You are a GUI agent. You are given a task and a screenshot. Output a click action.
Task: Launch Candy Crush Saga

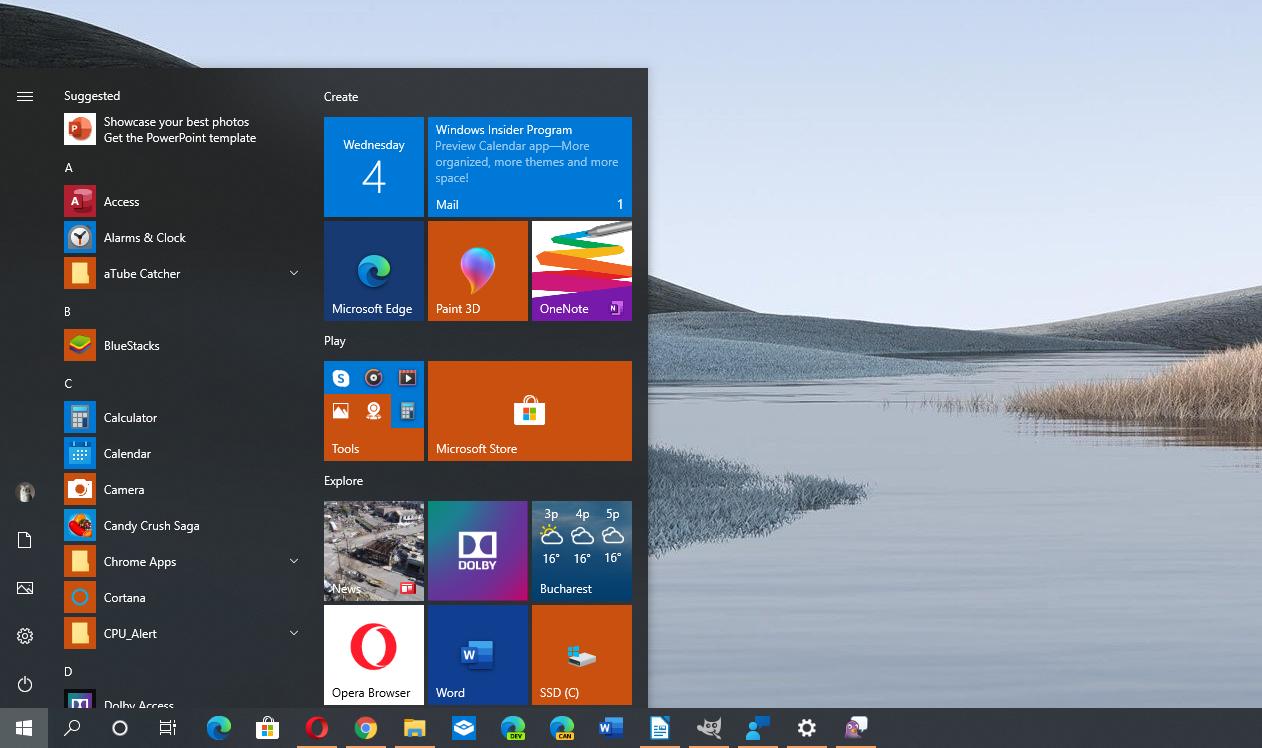[180, 526]
